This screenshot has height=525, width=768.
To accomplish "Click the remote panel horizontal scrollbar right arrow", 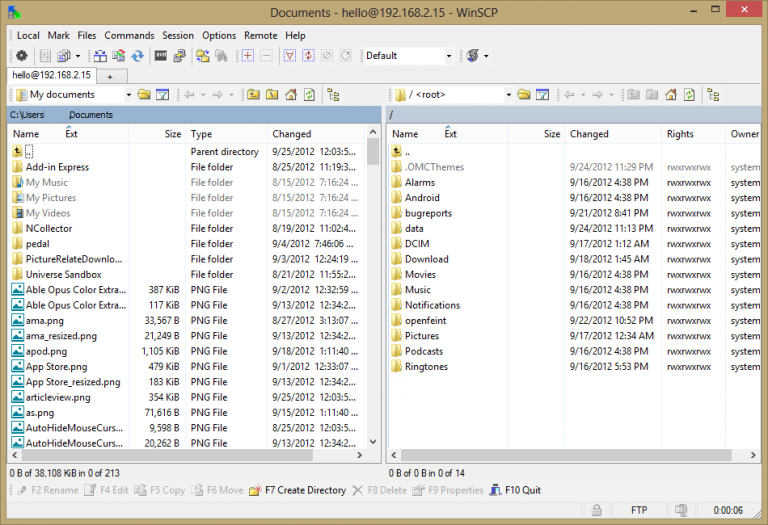I will (x=753, y=455).
